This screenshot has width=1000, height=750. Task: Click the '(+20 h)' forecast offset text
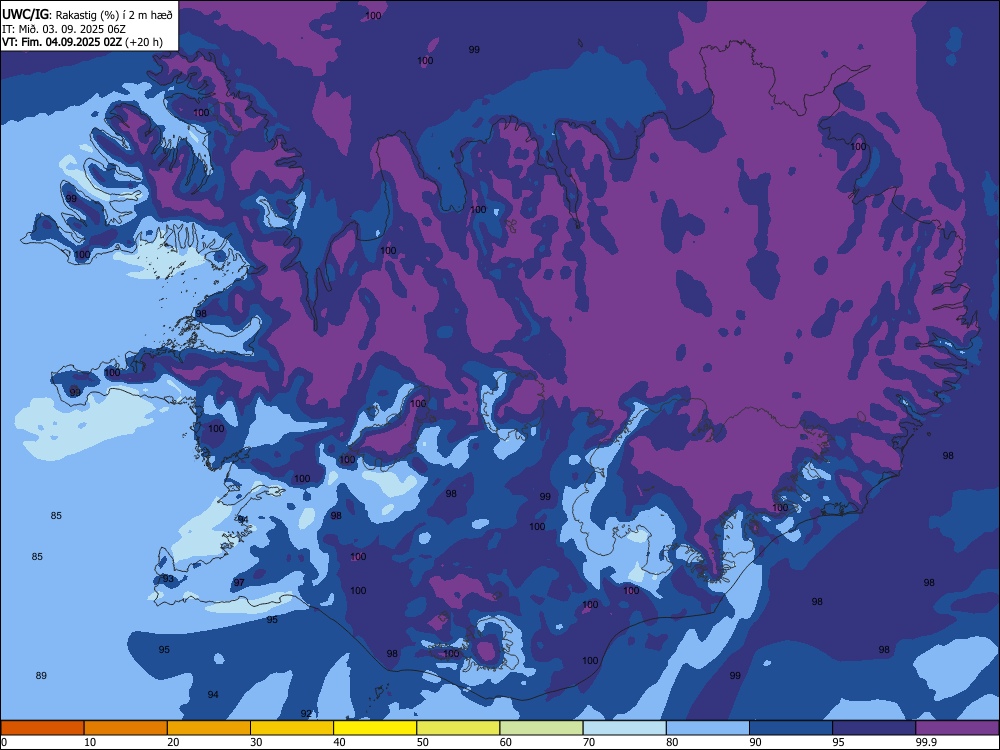pos(144,42)
